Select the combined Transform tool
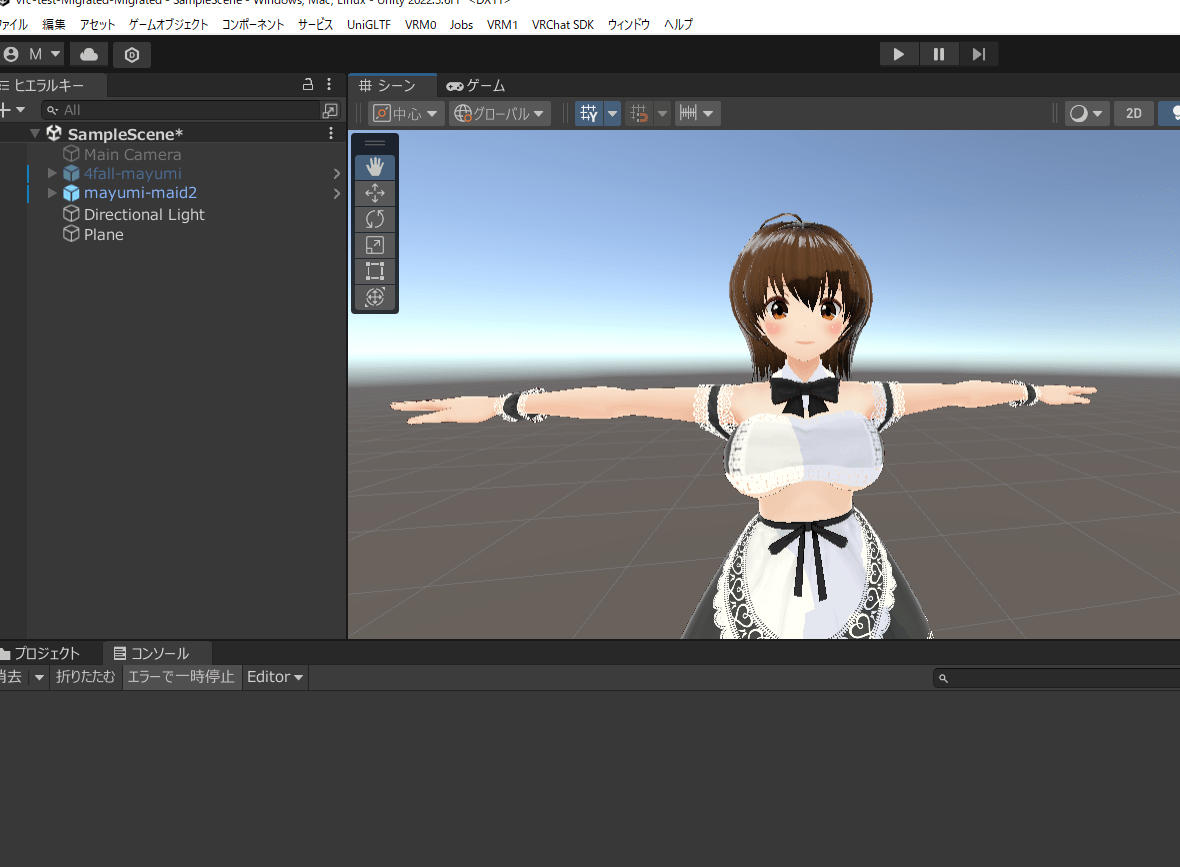1180x867 pixels. pyautogui.click(x=375, y=297)
